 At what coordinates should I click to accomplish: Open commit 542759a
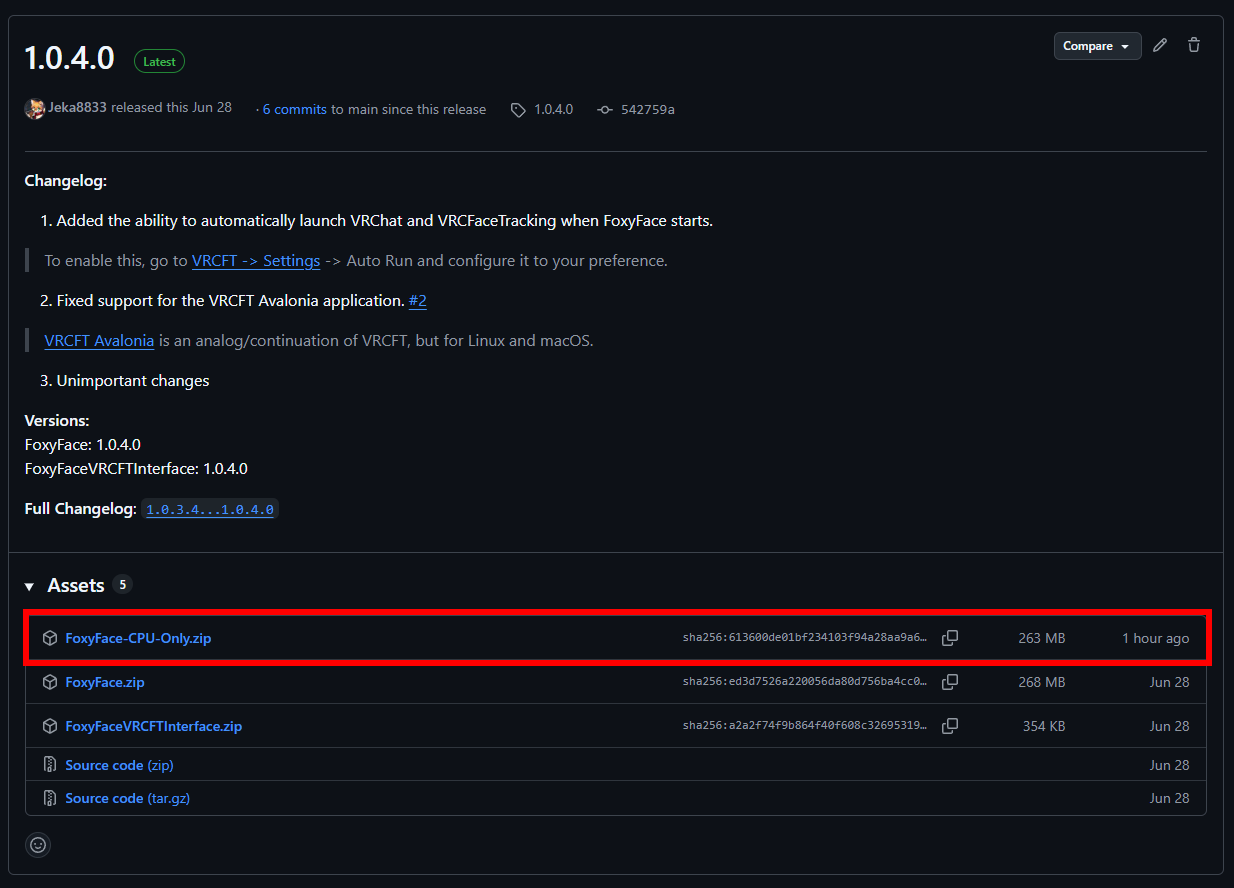pos(646,109)
